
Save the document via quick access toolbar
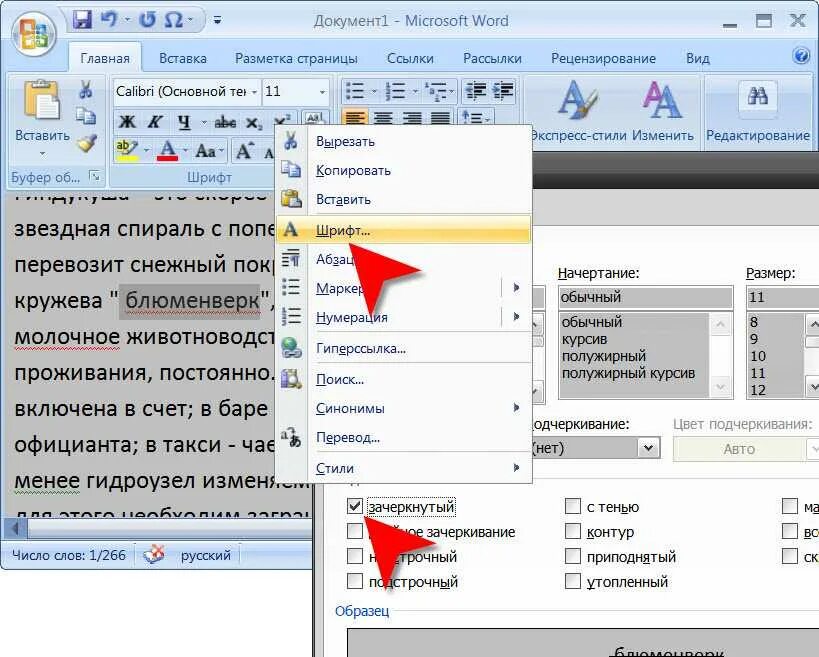tap(82, 20)
